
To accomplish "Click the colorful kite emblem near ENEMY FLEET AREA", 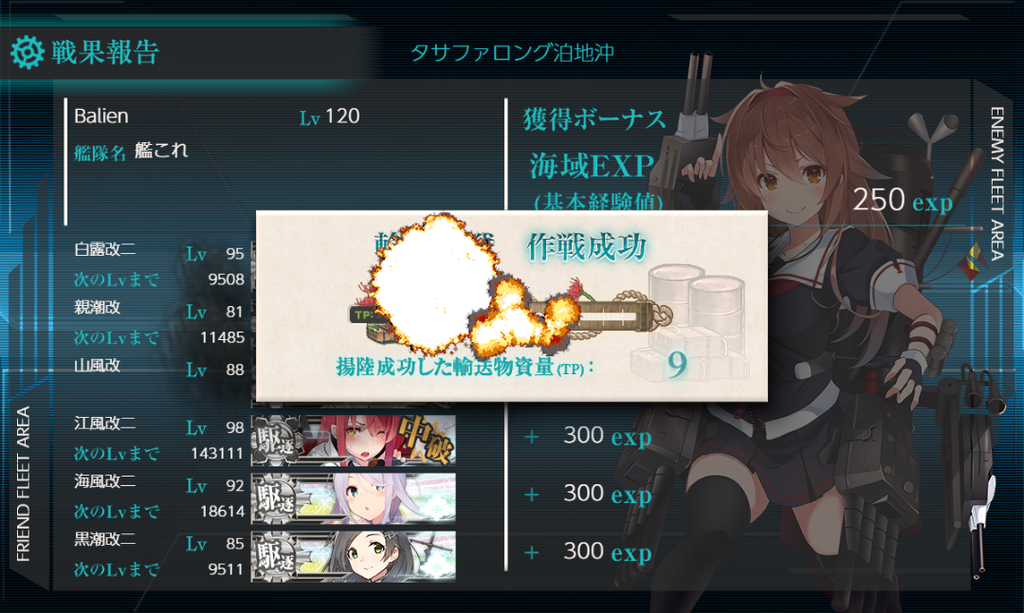I will point(973,262).
